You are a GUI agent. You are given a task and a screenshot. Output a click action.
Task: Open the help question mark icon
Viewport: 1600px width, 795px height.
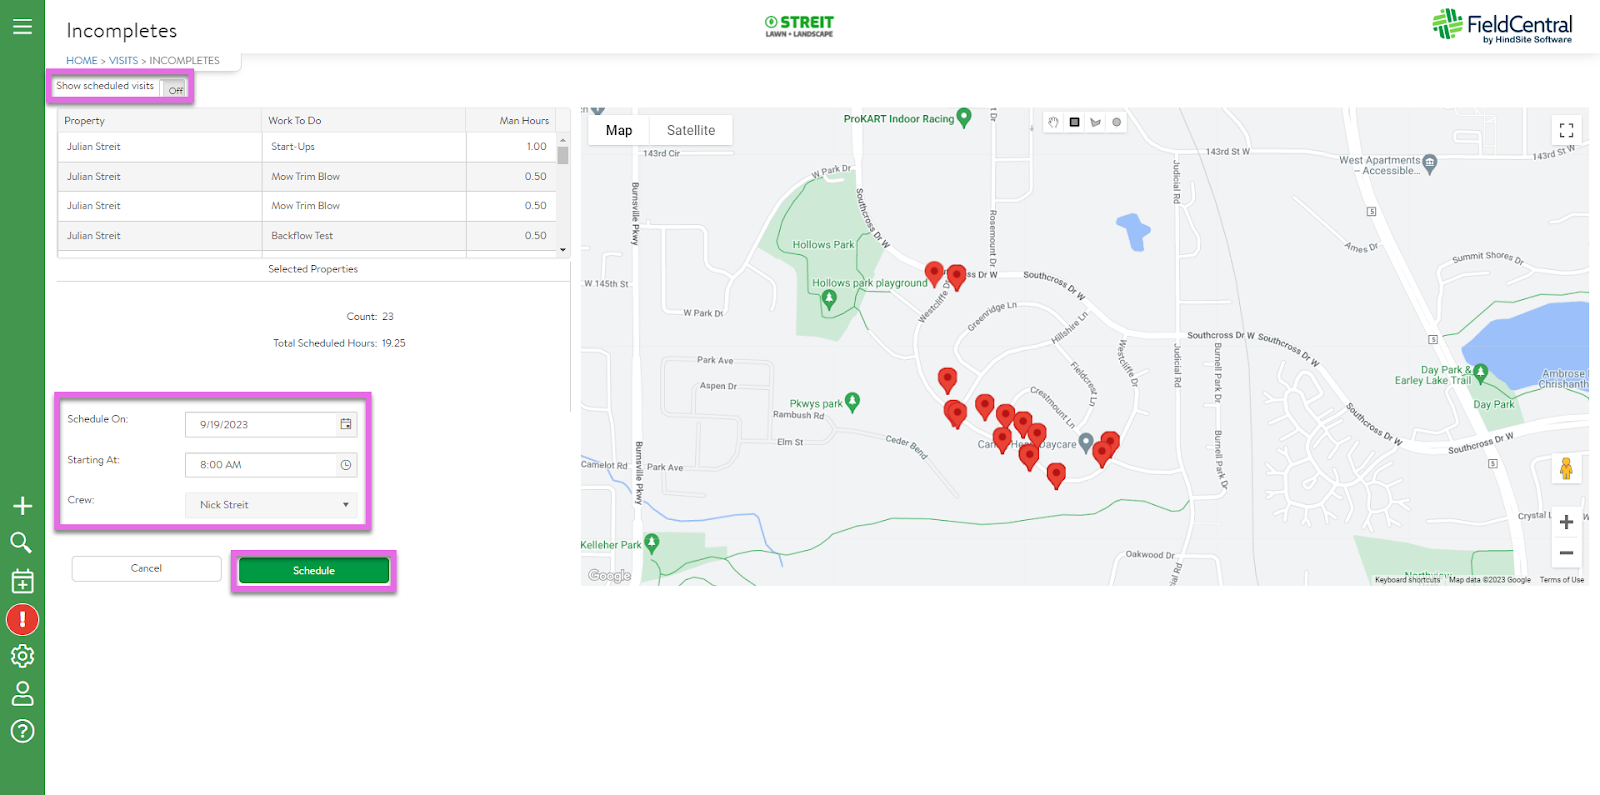(x=22, y=731)
